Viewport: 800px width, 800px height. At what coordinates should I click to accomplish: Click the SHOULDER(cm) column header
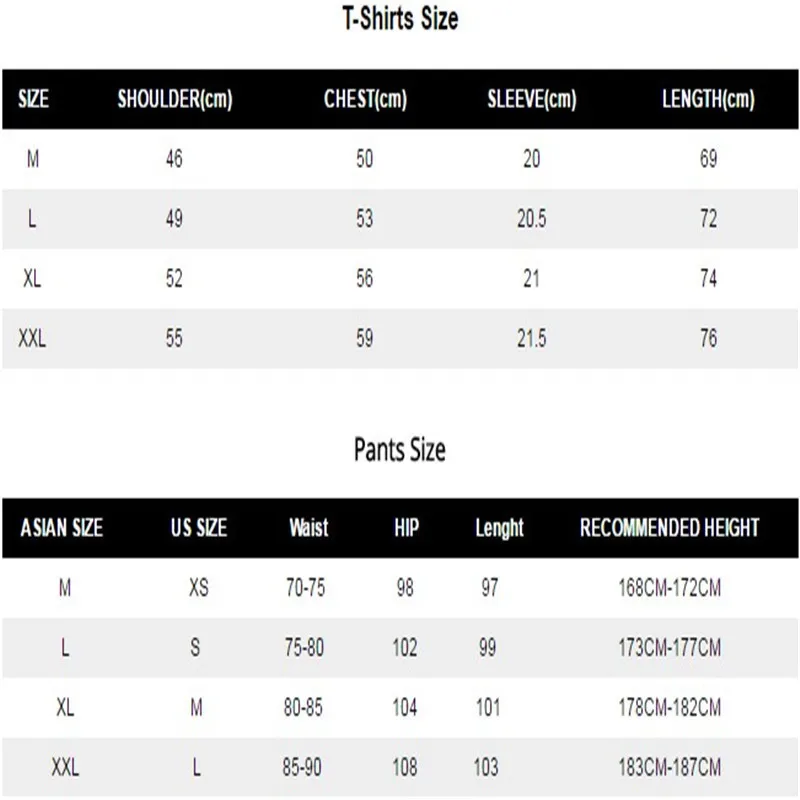click(x=174, y=100)
